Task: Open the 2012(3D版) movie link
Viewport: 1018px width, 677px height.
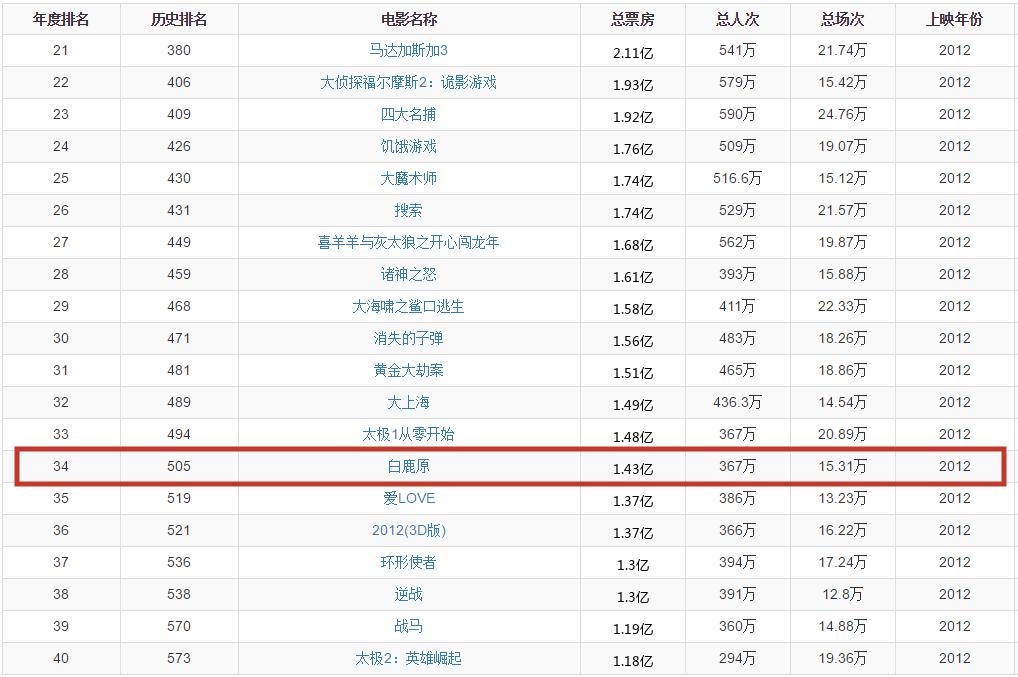Action: 408,530
